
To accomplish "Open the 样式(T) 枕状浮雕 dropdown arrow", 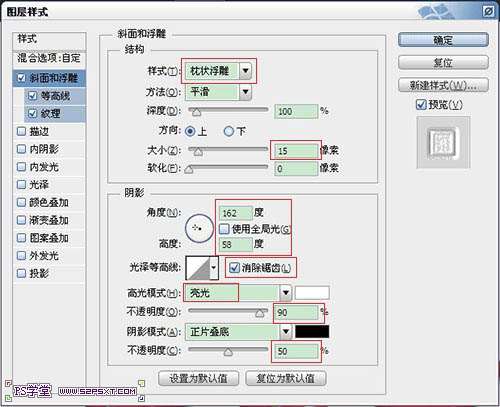I will (245, 71).
